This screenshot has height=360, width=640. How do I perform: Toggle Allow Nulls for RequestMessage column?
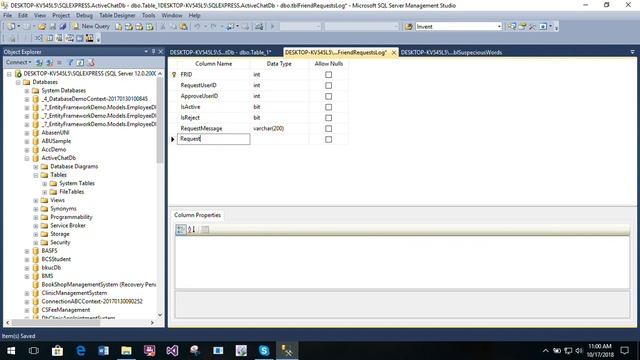click(329, 129)
